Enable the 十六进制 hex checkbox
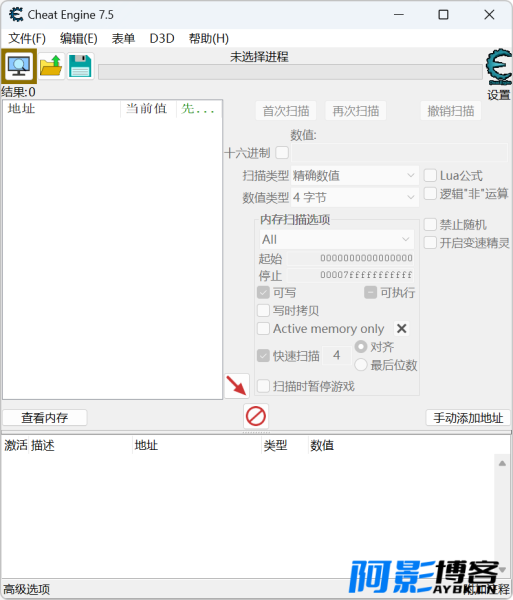This screenshot has height=600, width=513. pyautogui.click(x=282, y=153)
